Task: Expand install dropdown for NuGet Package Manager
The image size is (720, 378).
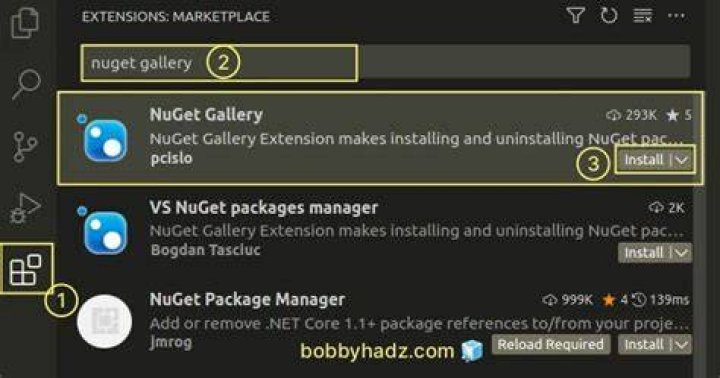Action: click(x=682, y=344)
